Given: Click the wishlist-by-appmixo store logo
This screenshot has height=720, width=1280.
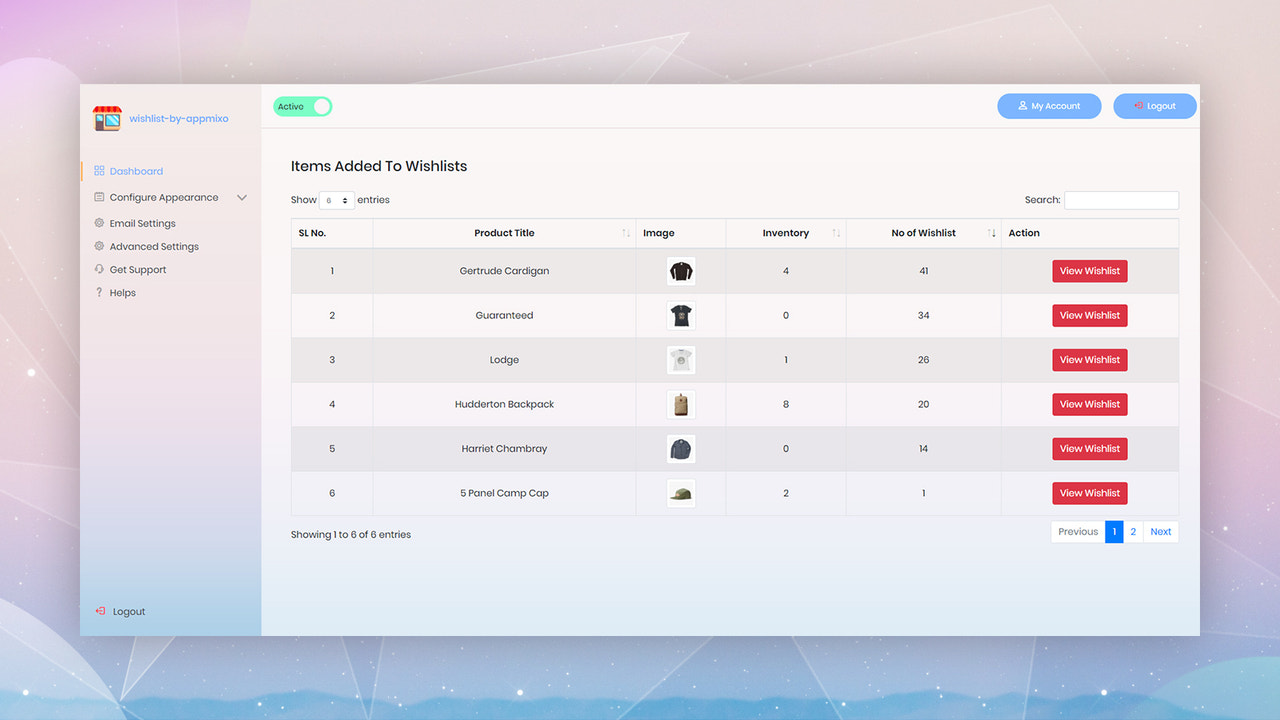Looking at the screenshot, I should pos(106,118).
